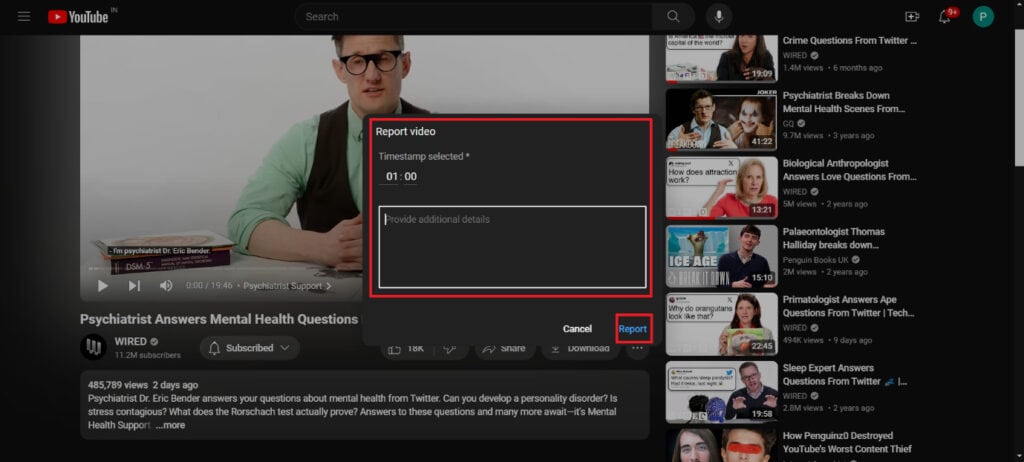Play the video
This screenshot has height=462, width=1024.
coord(103,286)
